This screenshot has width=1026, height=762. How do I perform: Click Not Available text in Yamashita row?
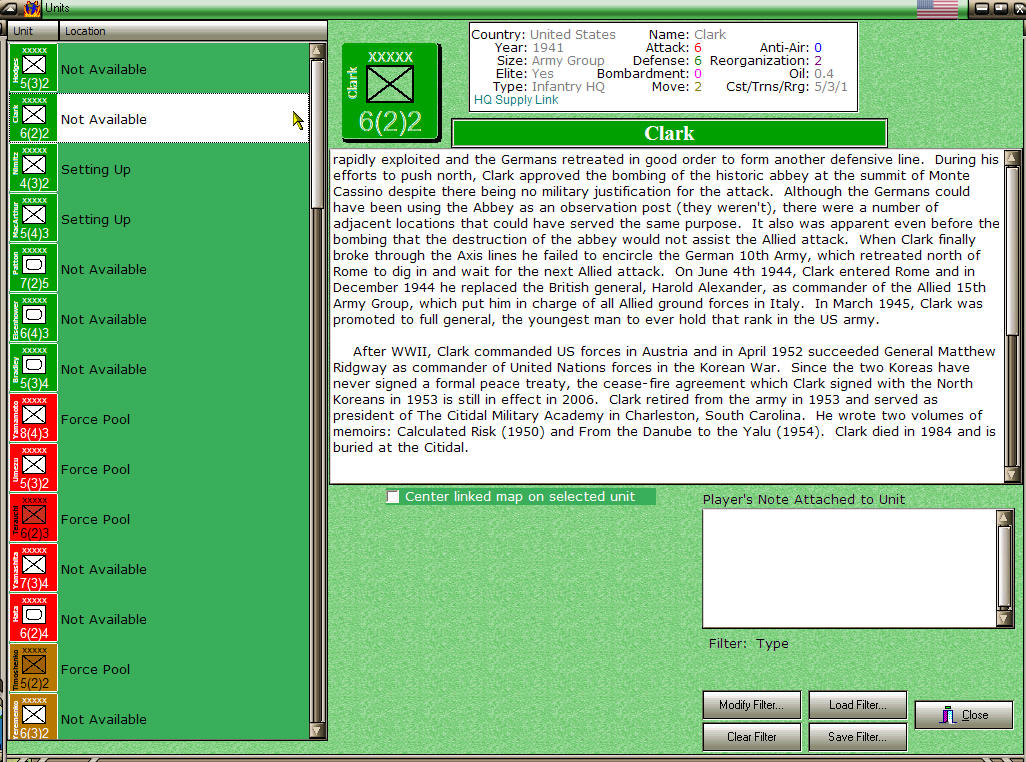pos(103,570)
